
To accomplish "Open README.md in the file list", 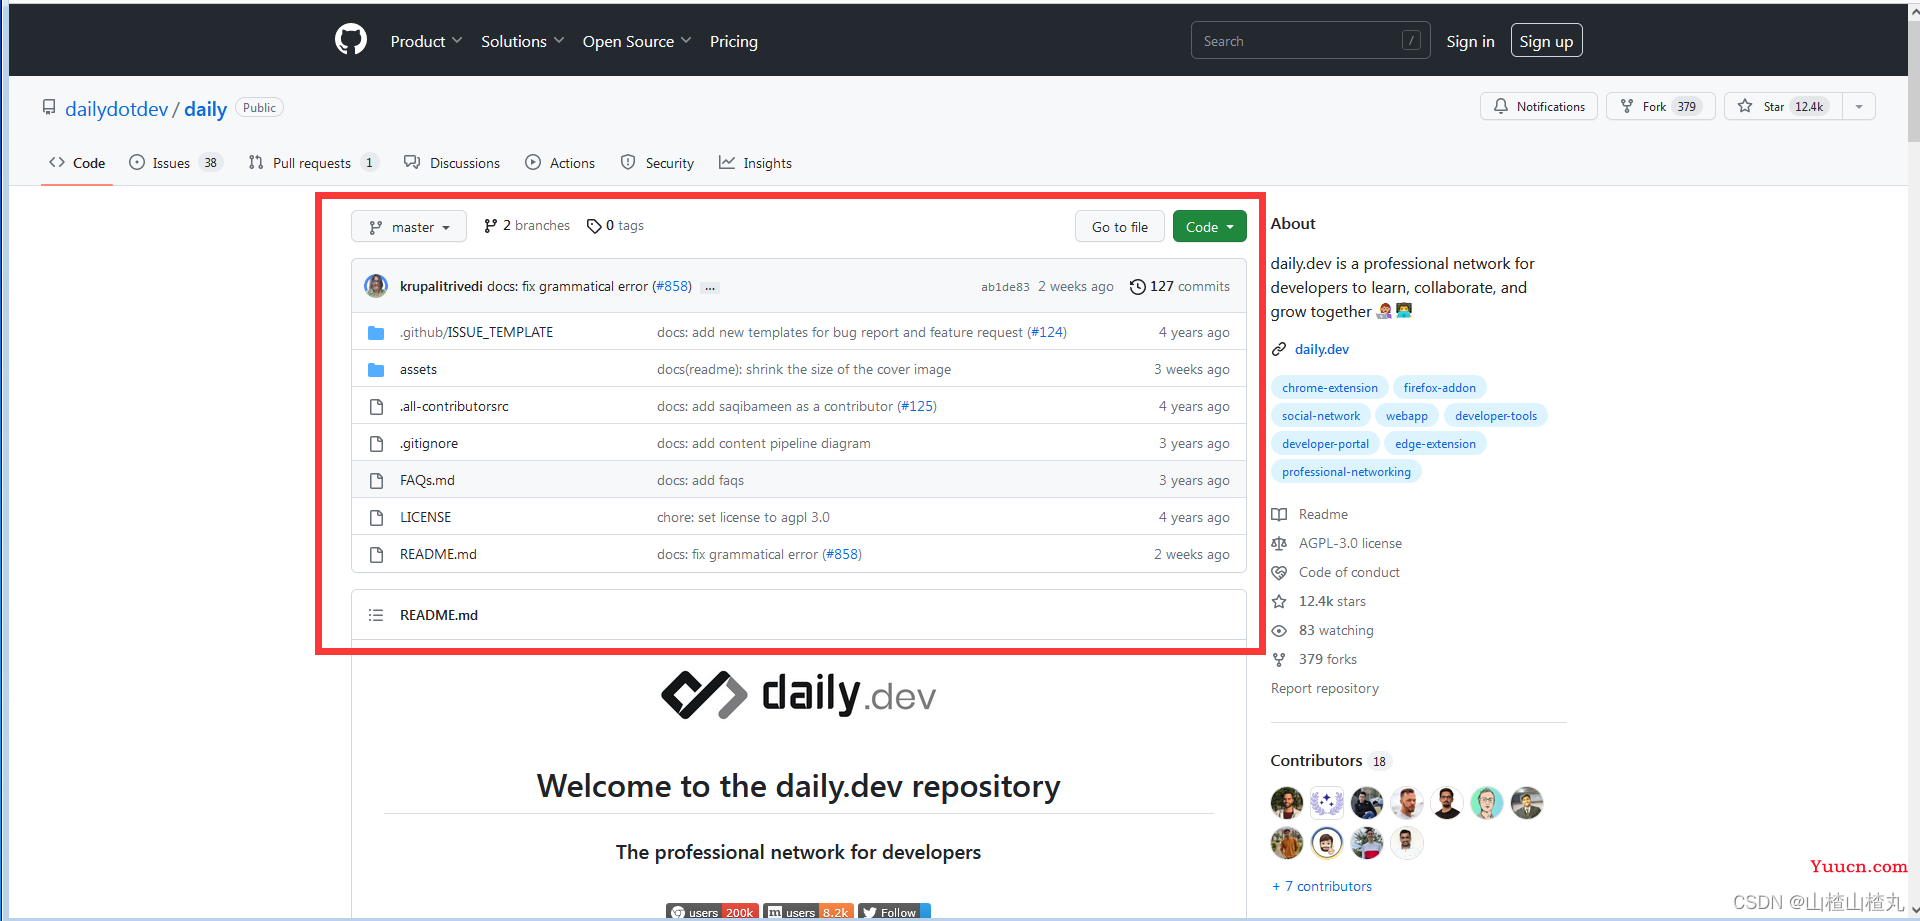I will 438,554.
